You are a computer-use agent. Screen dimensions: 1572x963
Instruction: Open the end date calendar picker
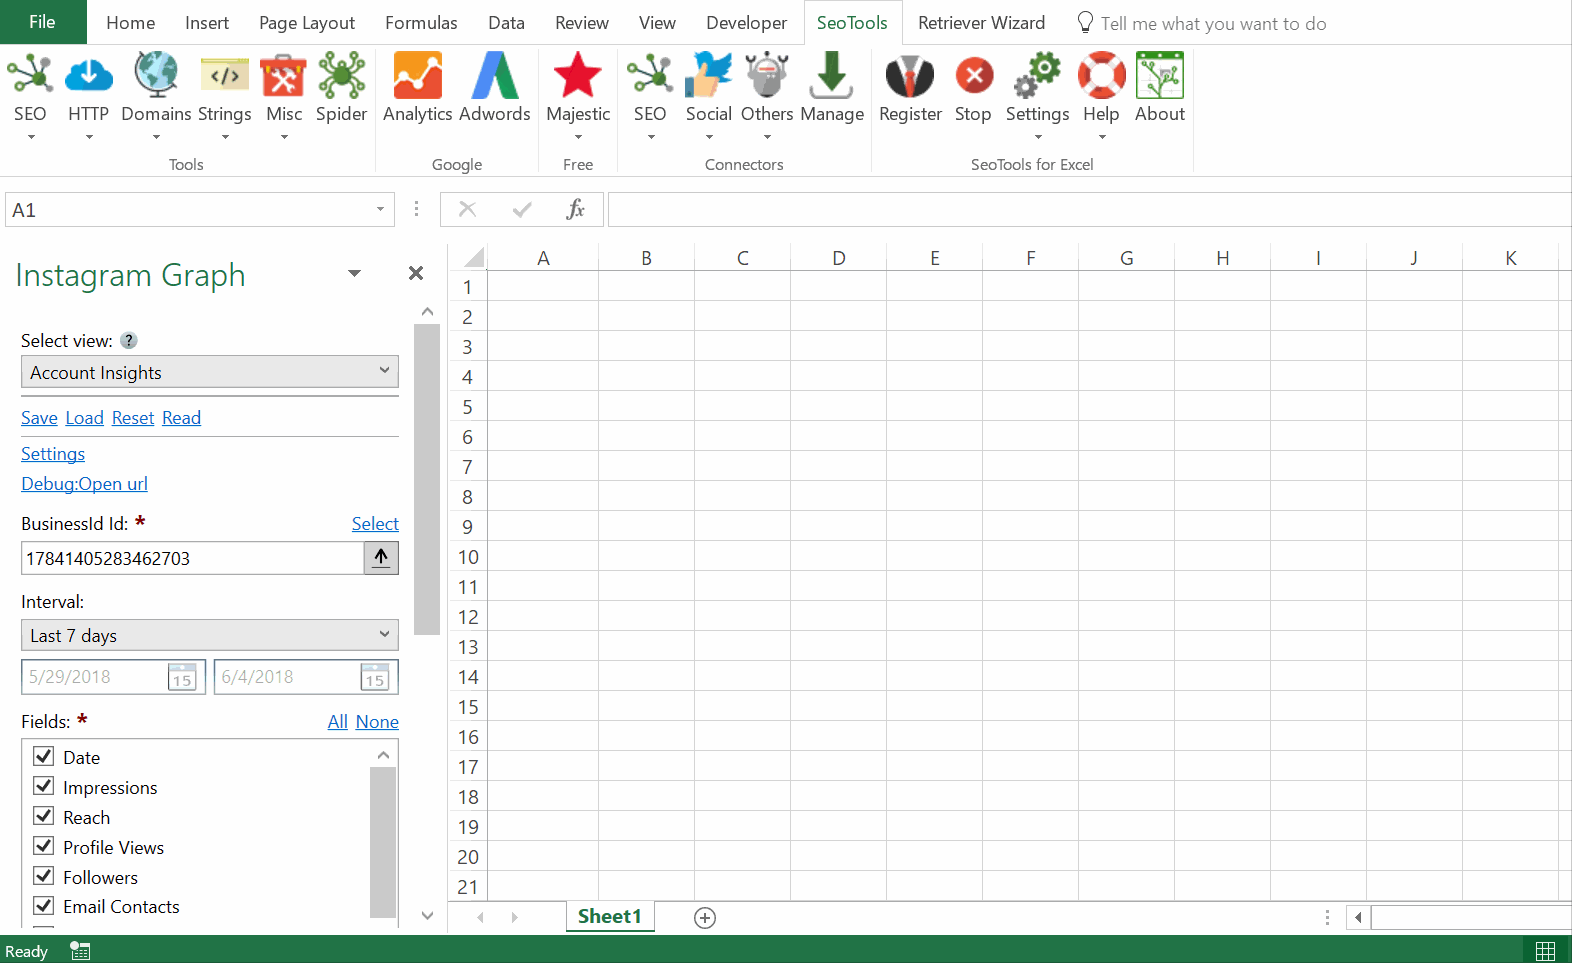[x=375, y=677]
